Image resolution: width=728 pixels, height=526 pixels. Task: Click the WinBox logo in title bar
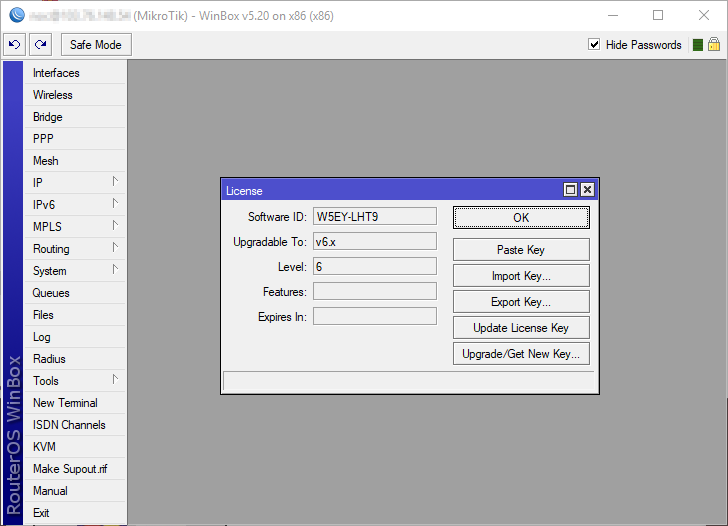[17, 15]
